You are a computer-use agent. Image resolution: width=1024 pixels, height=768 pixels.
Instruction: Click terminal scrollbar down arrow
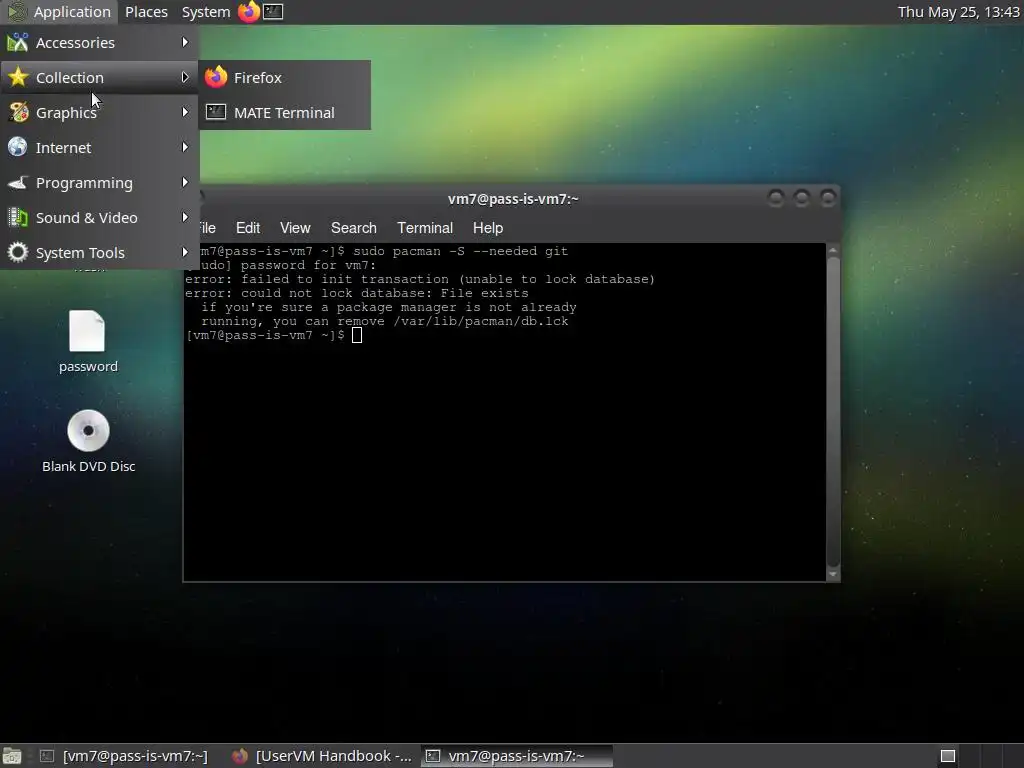[x=833, y=574]
